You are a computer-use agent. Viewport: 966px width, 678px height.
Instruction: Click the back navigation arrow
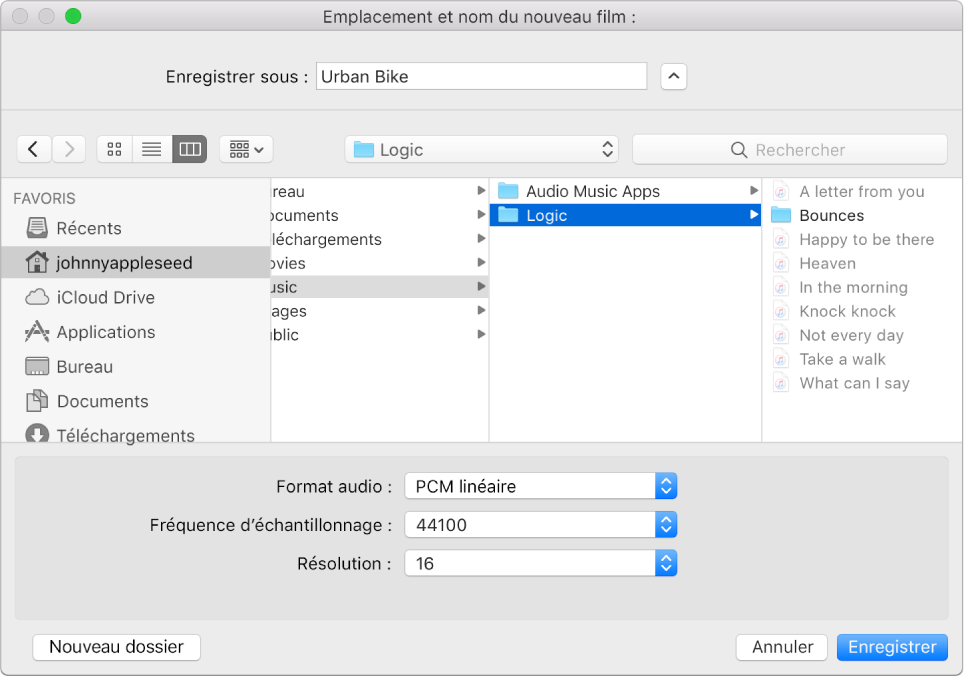(x=33, y=150)
